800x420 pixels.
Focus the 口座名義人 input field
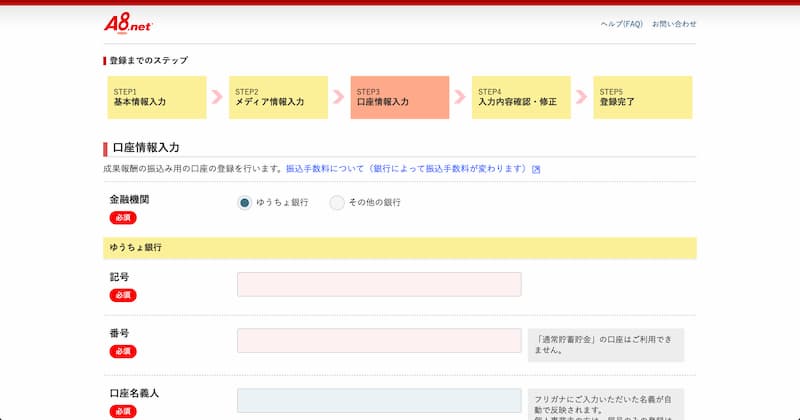point(379,401)
